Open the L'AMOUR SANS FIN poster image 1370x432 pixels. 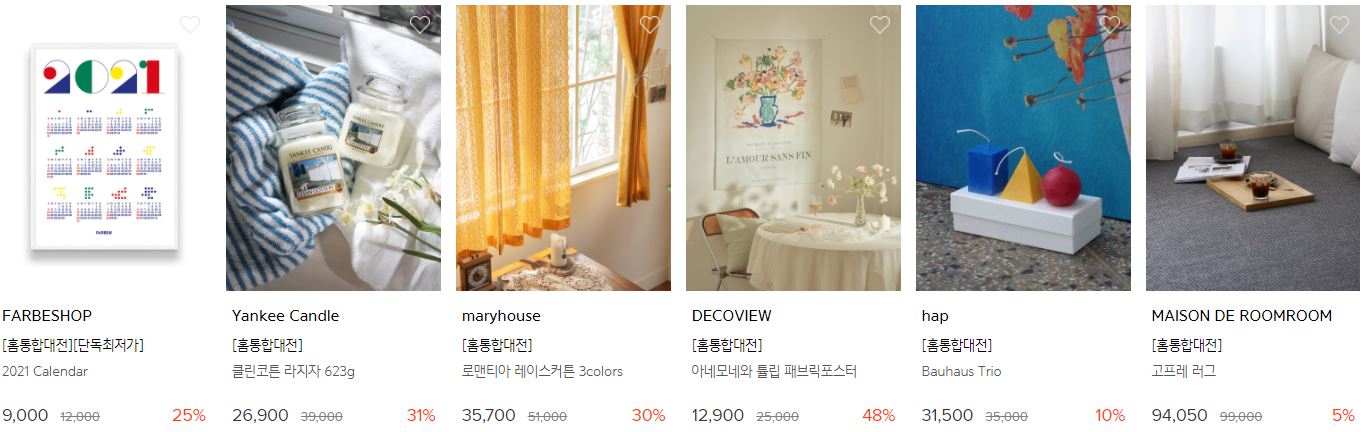(x=793, y=148)
